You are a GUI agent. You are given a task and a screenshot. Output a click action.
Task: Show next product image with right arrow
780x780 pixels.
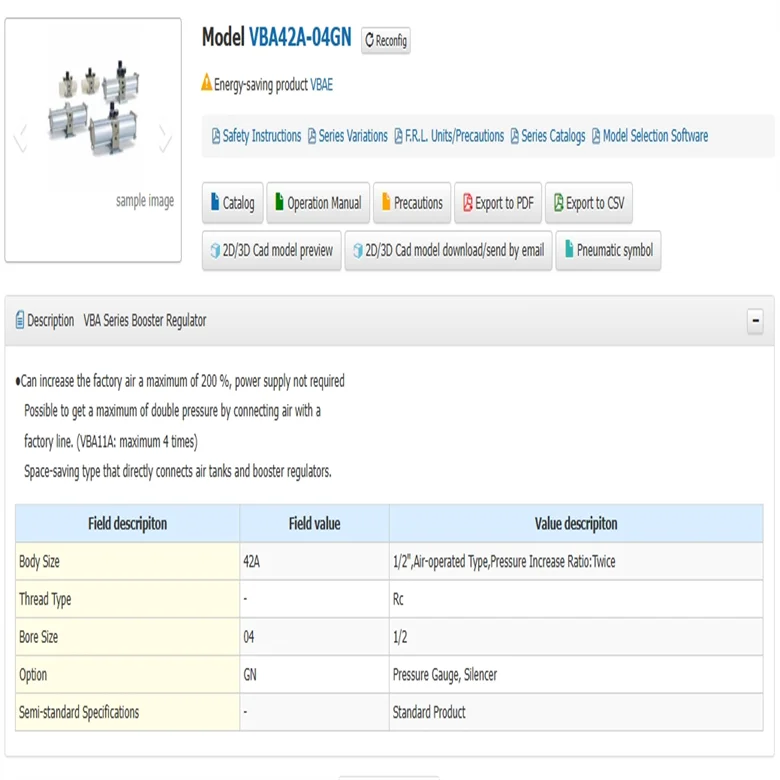165,141
